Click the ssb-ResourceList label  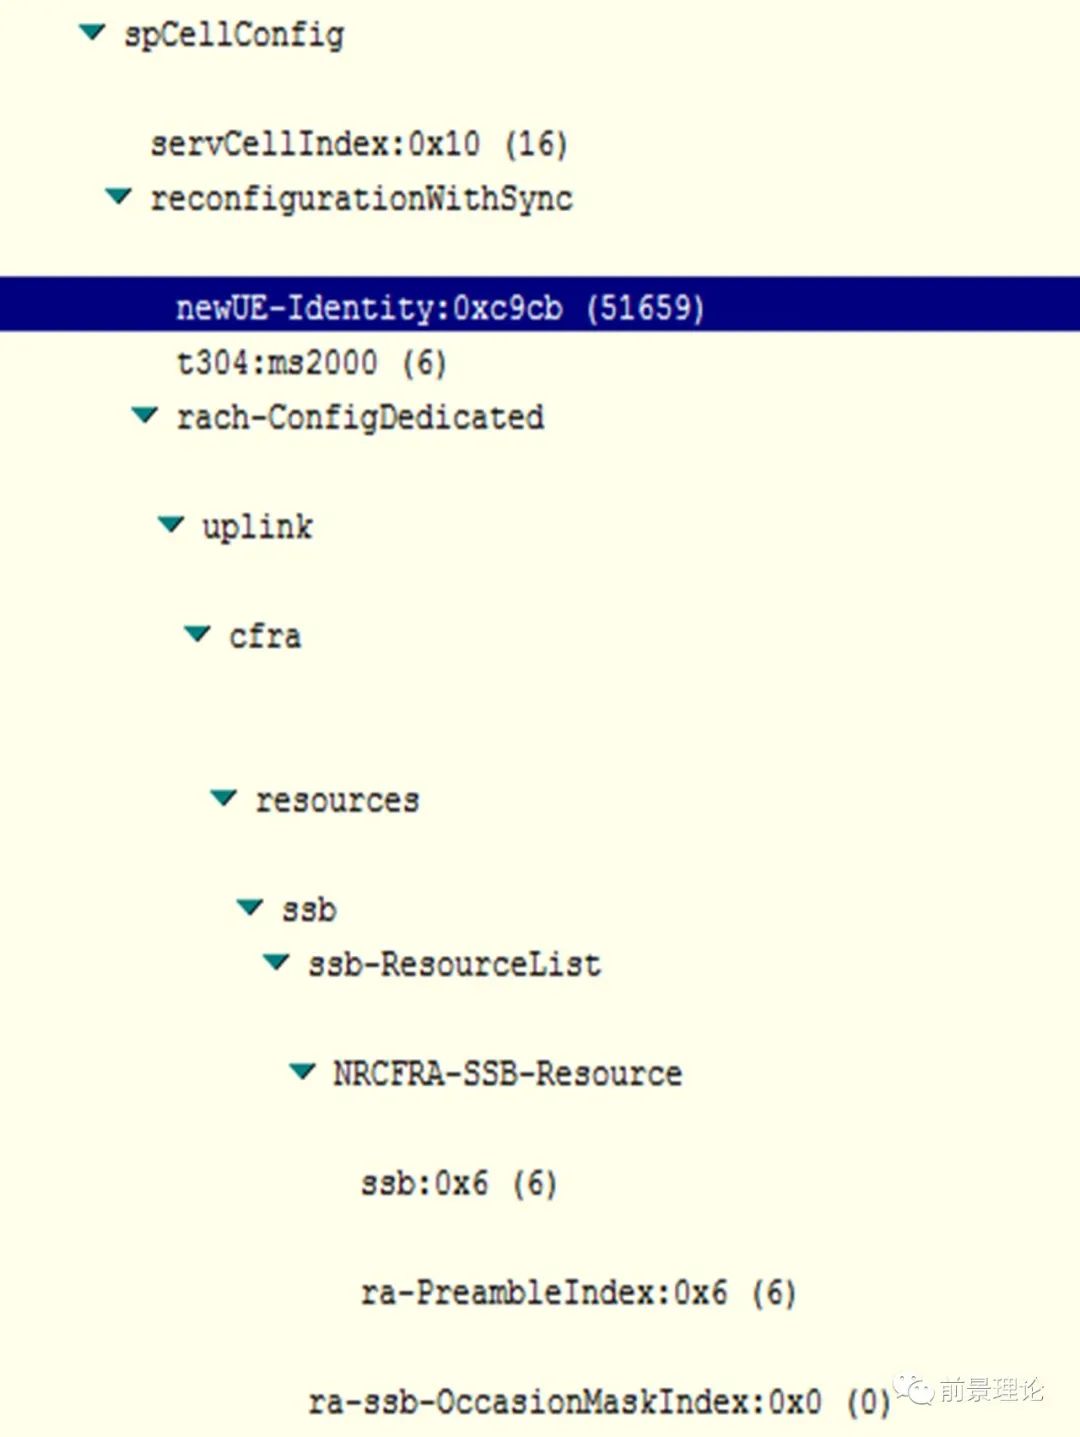click(454, 965)
